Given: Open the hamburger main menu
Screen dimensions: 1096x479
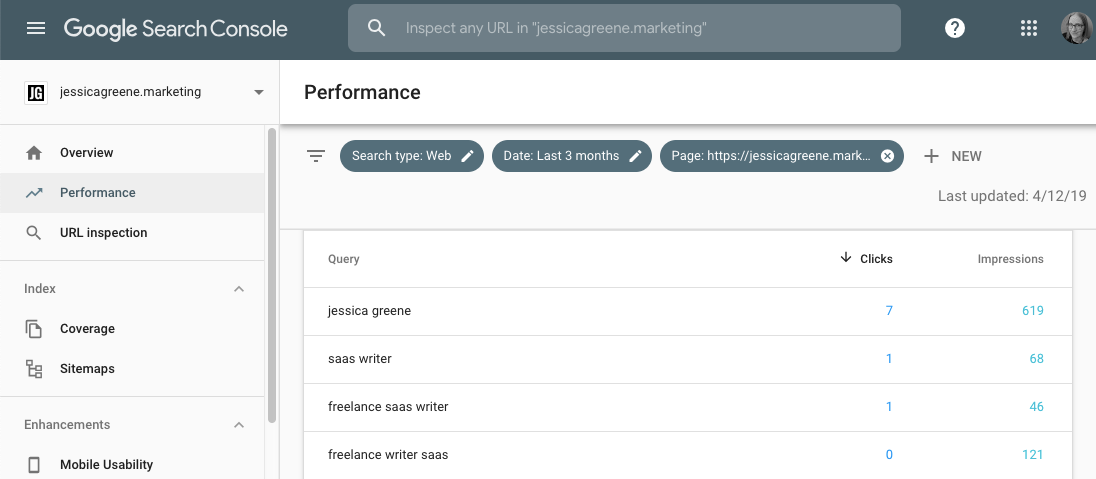Looking at the screenshot, I should [36, 28].
